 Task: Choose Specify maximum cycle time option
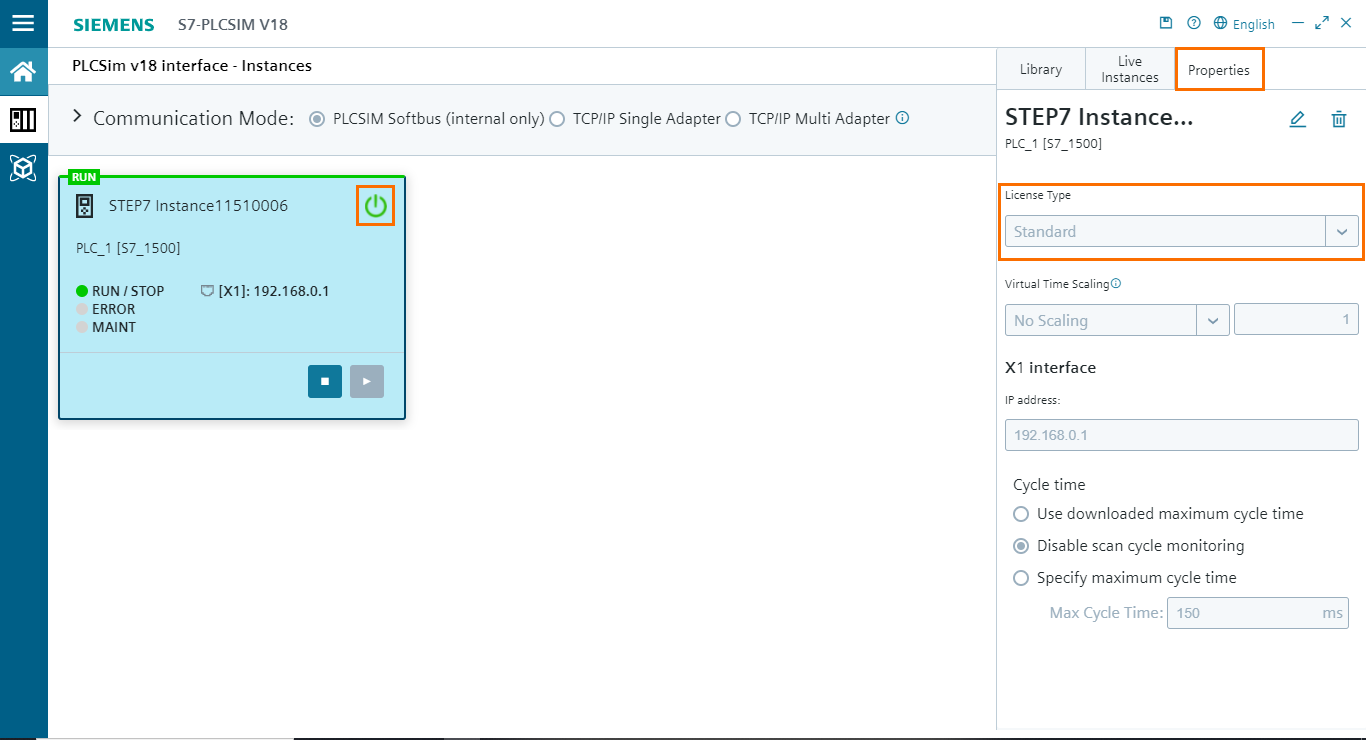[1021, 578]
